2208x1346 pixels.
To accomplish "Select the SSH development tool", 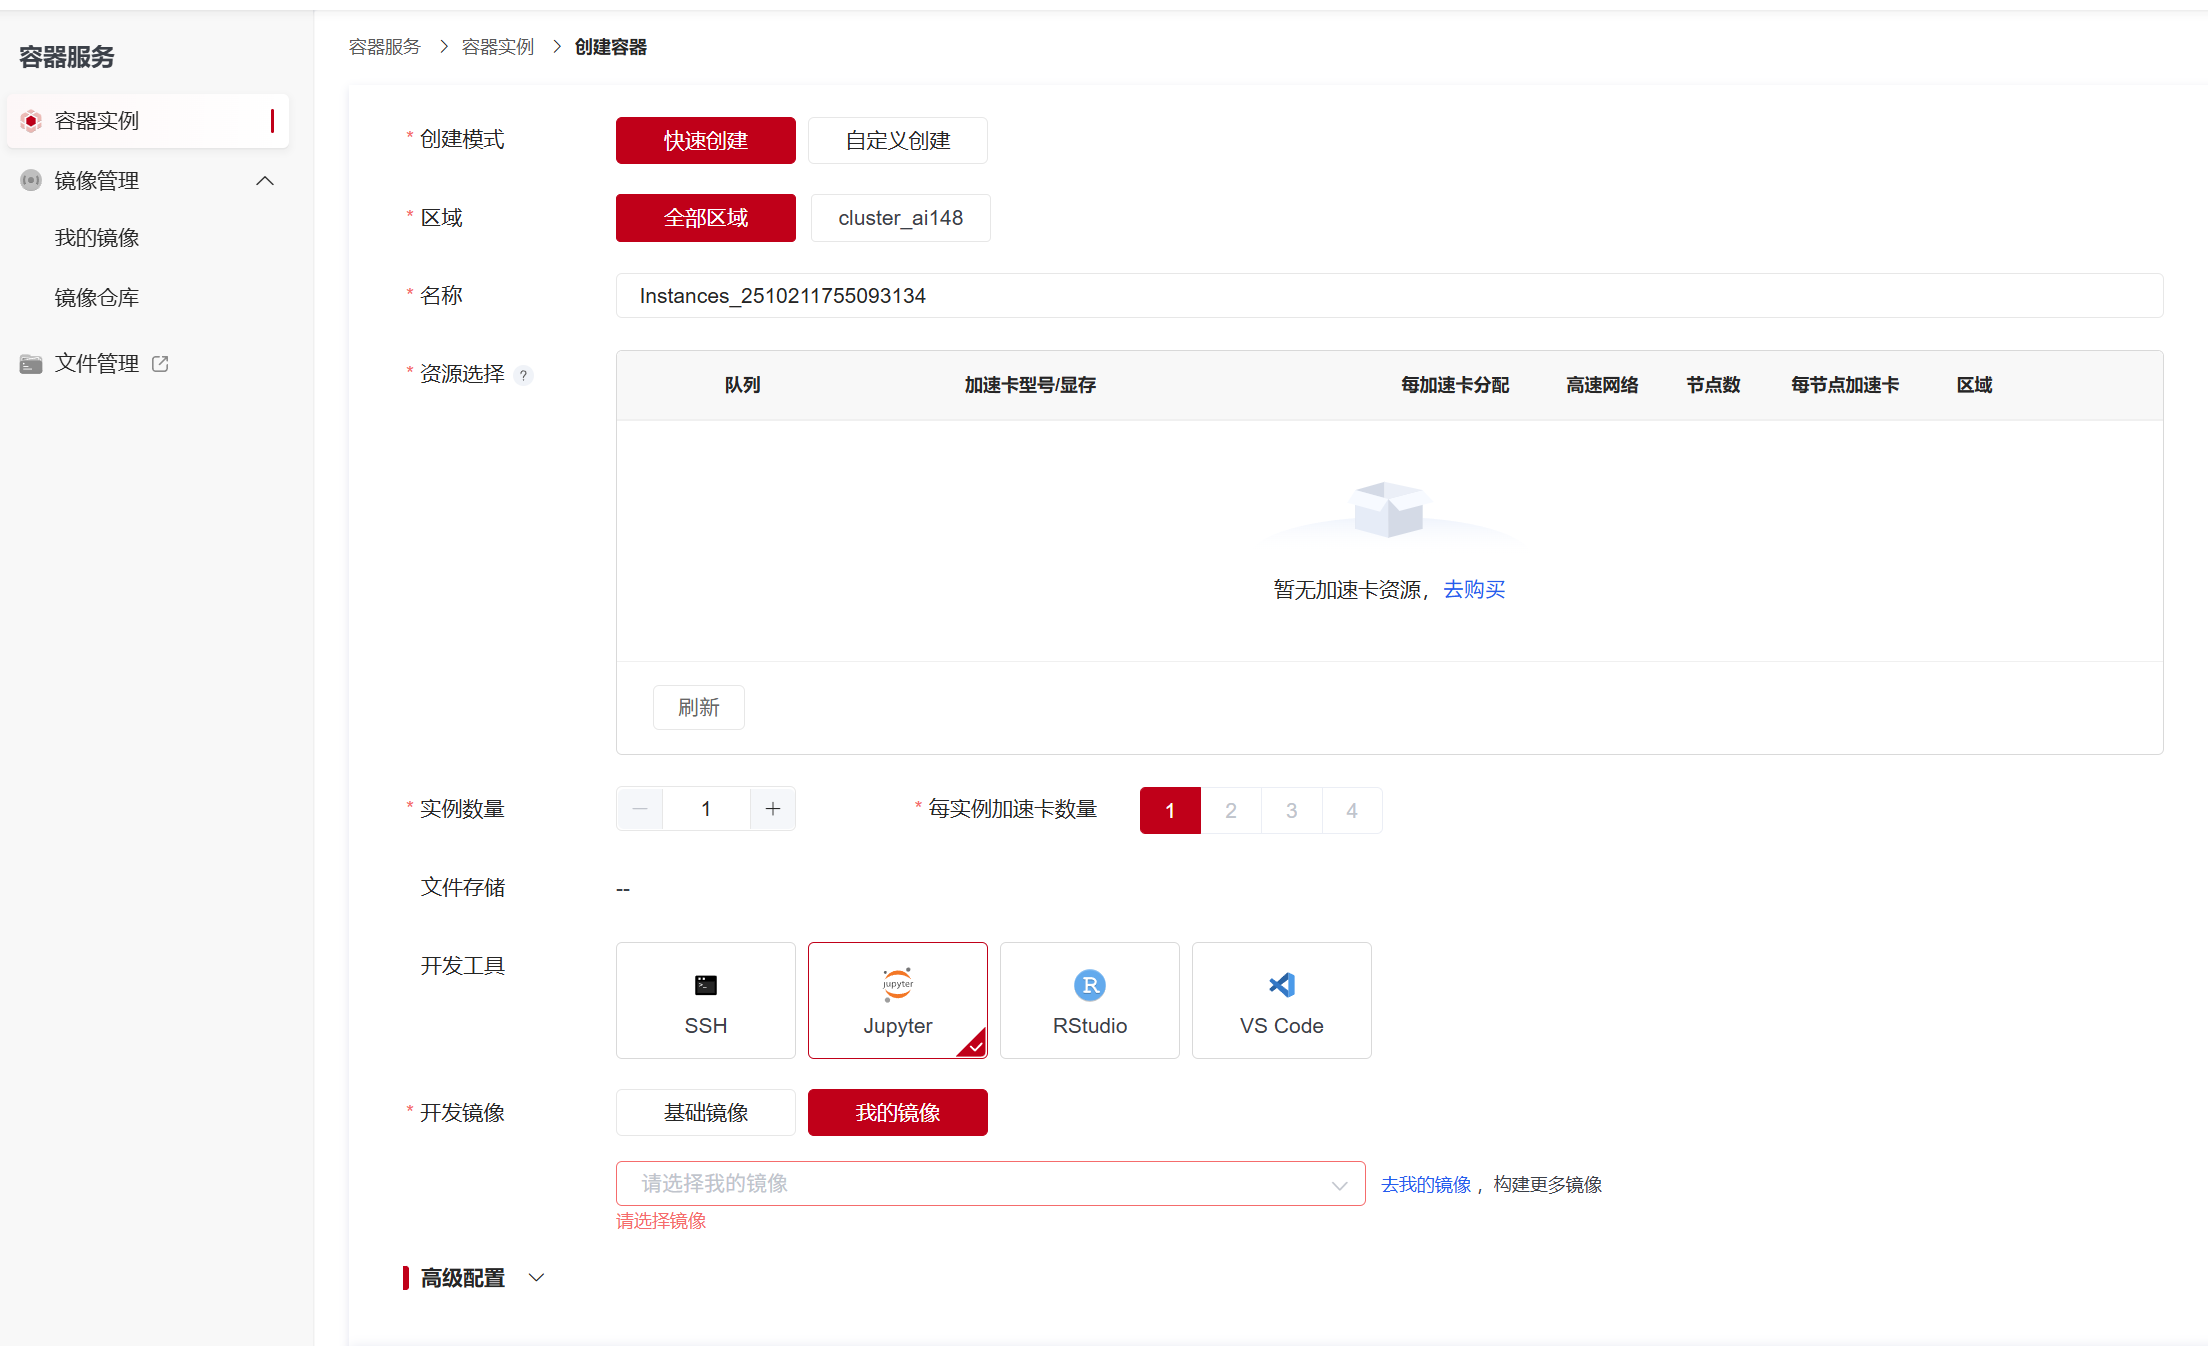I will [705, 1000].
